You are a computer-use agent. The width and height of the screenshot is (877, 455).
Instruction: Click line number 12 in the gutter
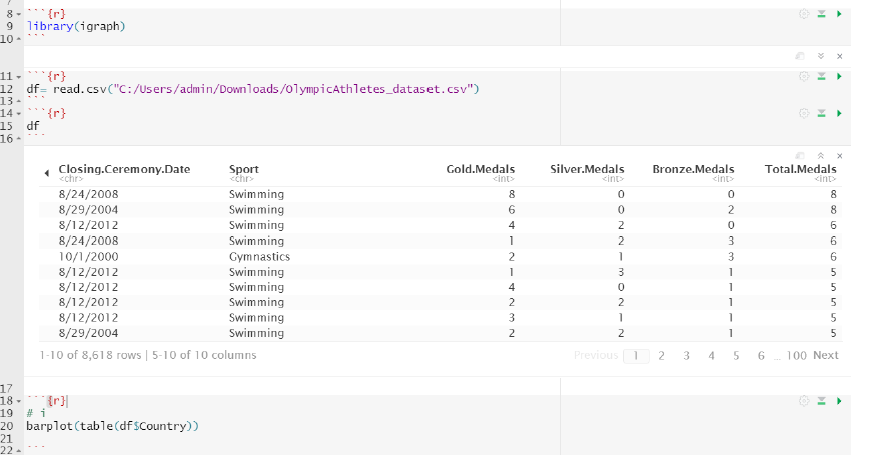(7, 89)
